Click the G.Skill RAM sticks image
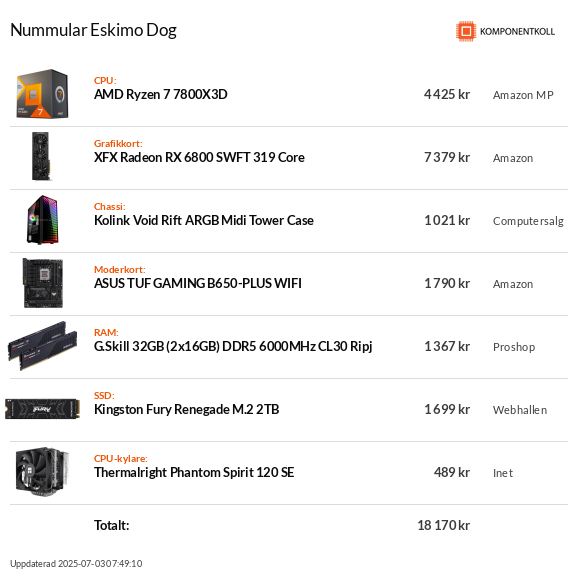 [x=43, y=346]
